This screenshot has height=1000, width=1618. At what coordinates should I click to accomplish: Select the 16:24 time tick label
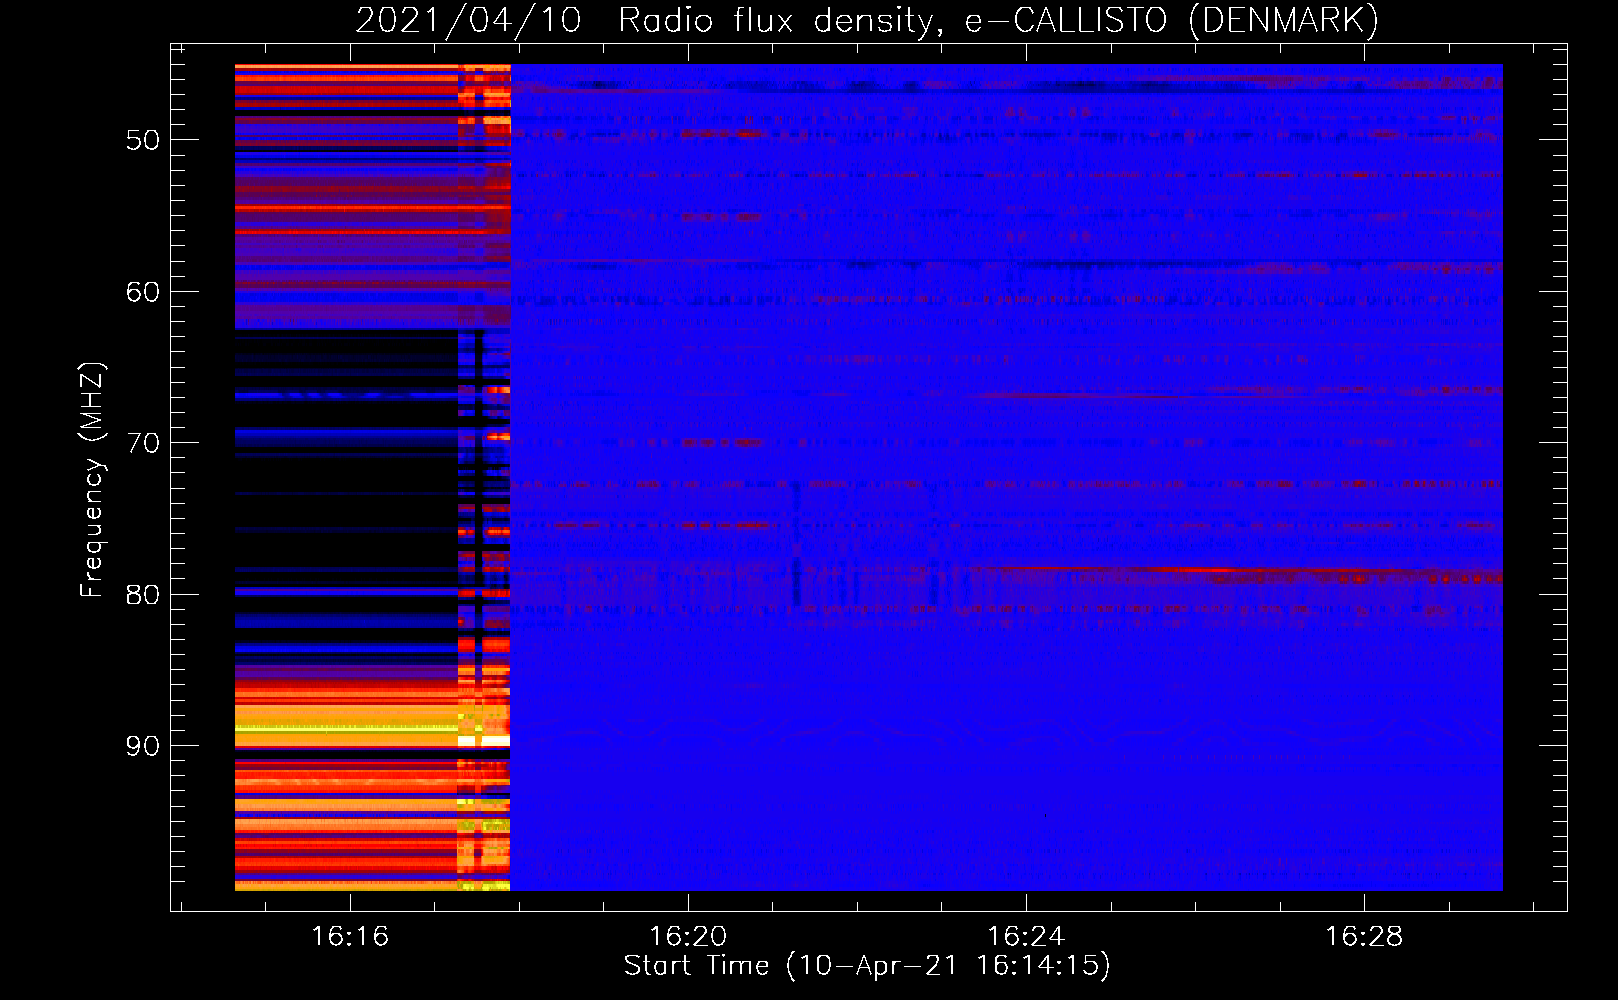click(x=1026, y=936)
